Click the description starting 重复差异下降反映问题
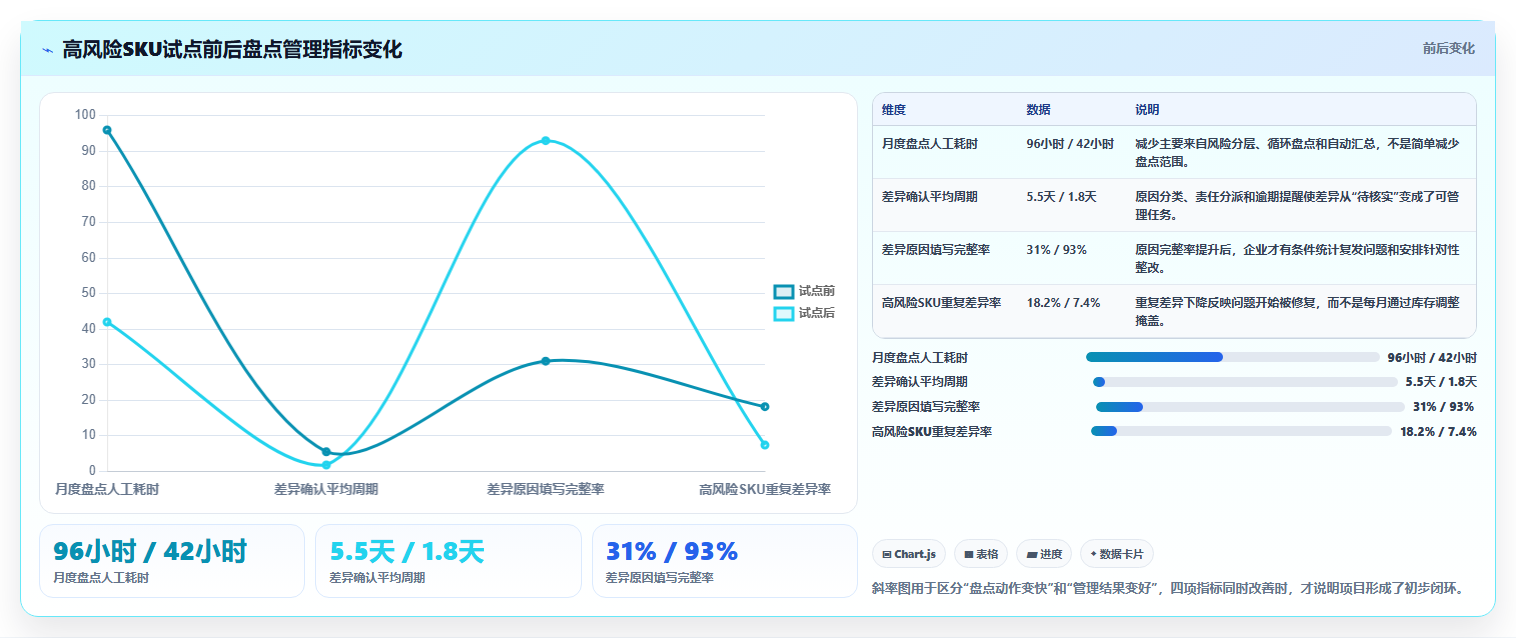1516x638 pixels. click(1297, 312)
